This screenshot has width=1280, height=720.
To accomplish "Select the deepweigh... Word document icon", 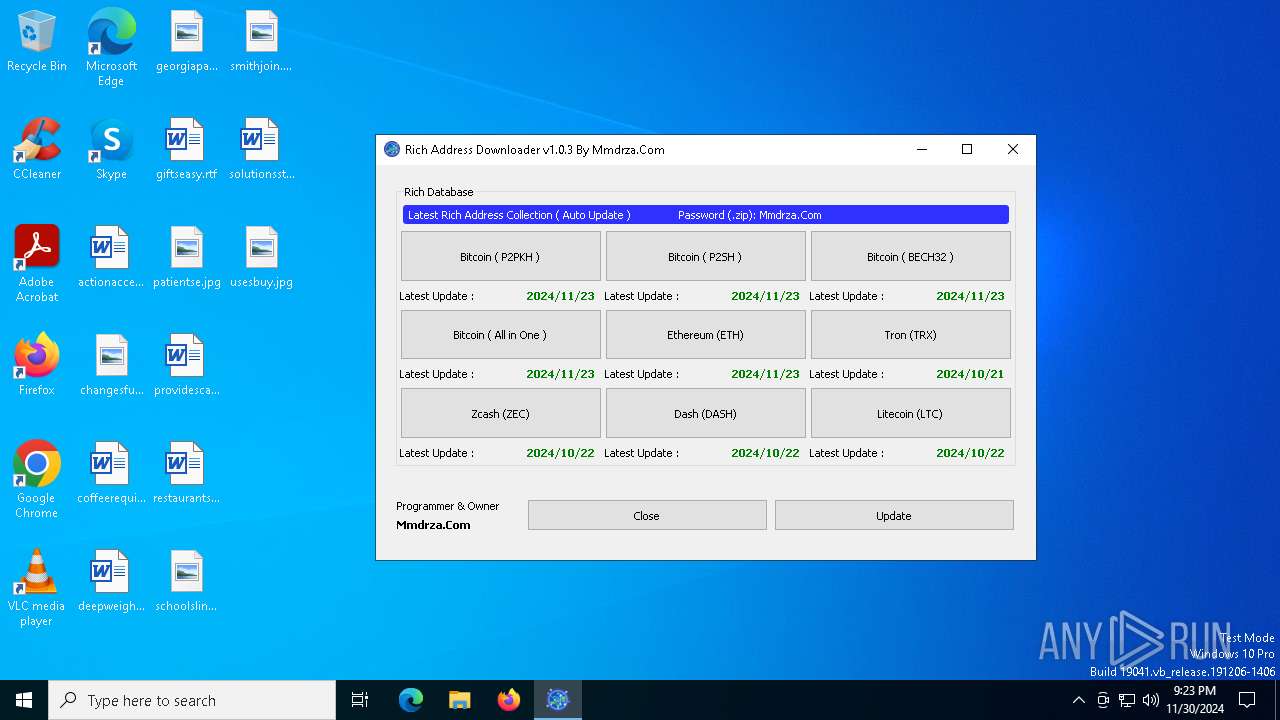I will pyautogui.click(x=111, y=582).
